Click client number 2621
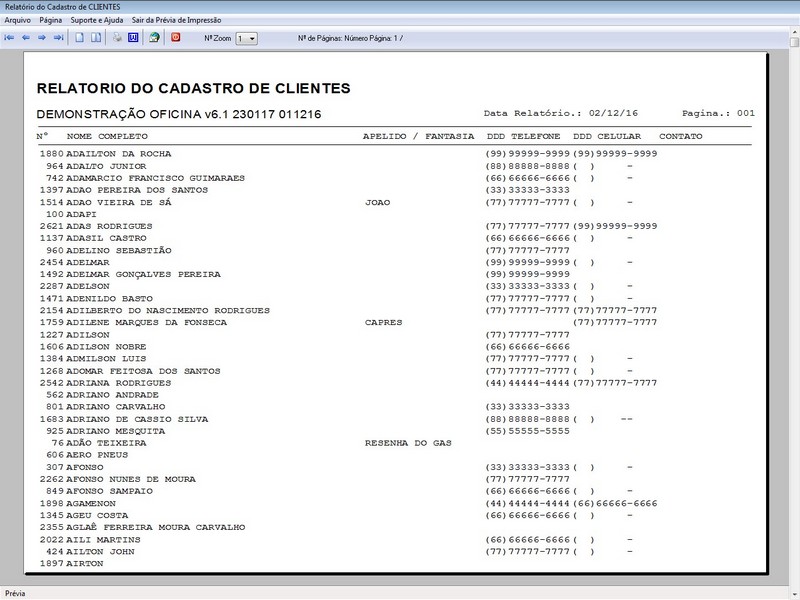This screenshot has height=600, width=800. click(x=52, y=227)
